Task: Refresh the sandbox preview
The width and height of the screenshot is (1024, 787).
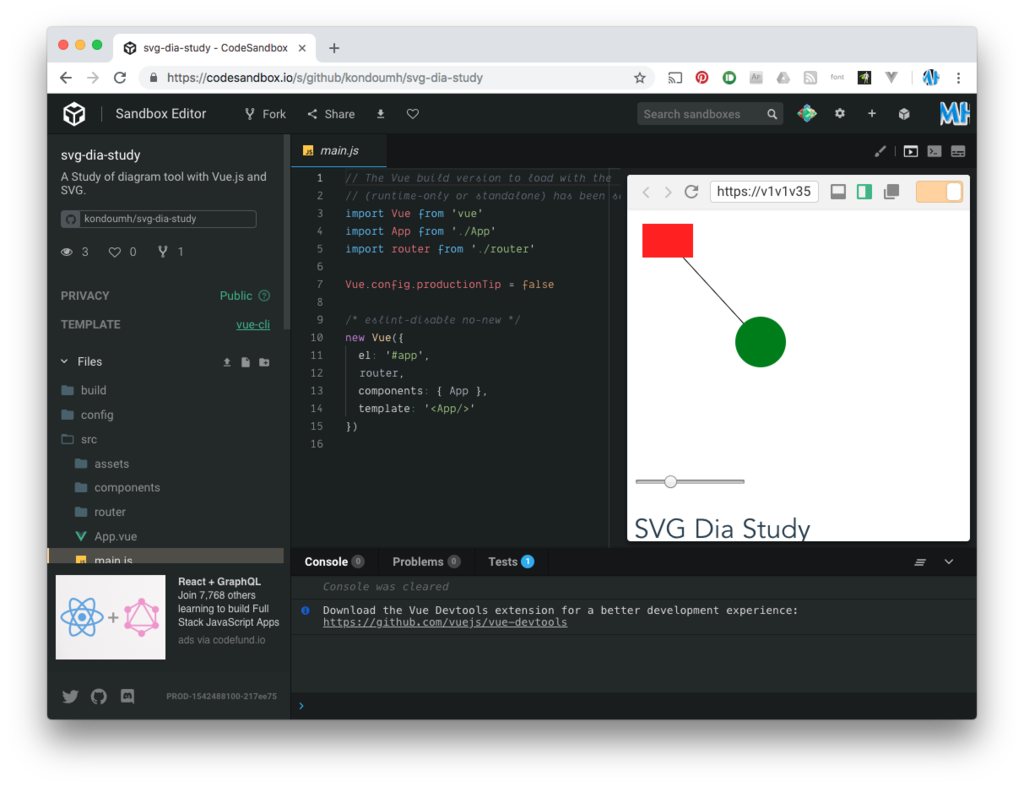Action: click(x=692, y=192)
